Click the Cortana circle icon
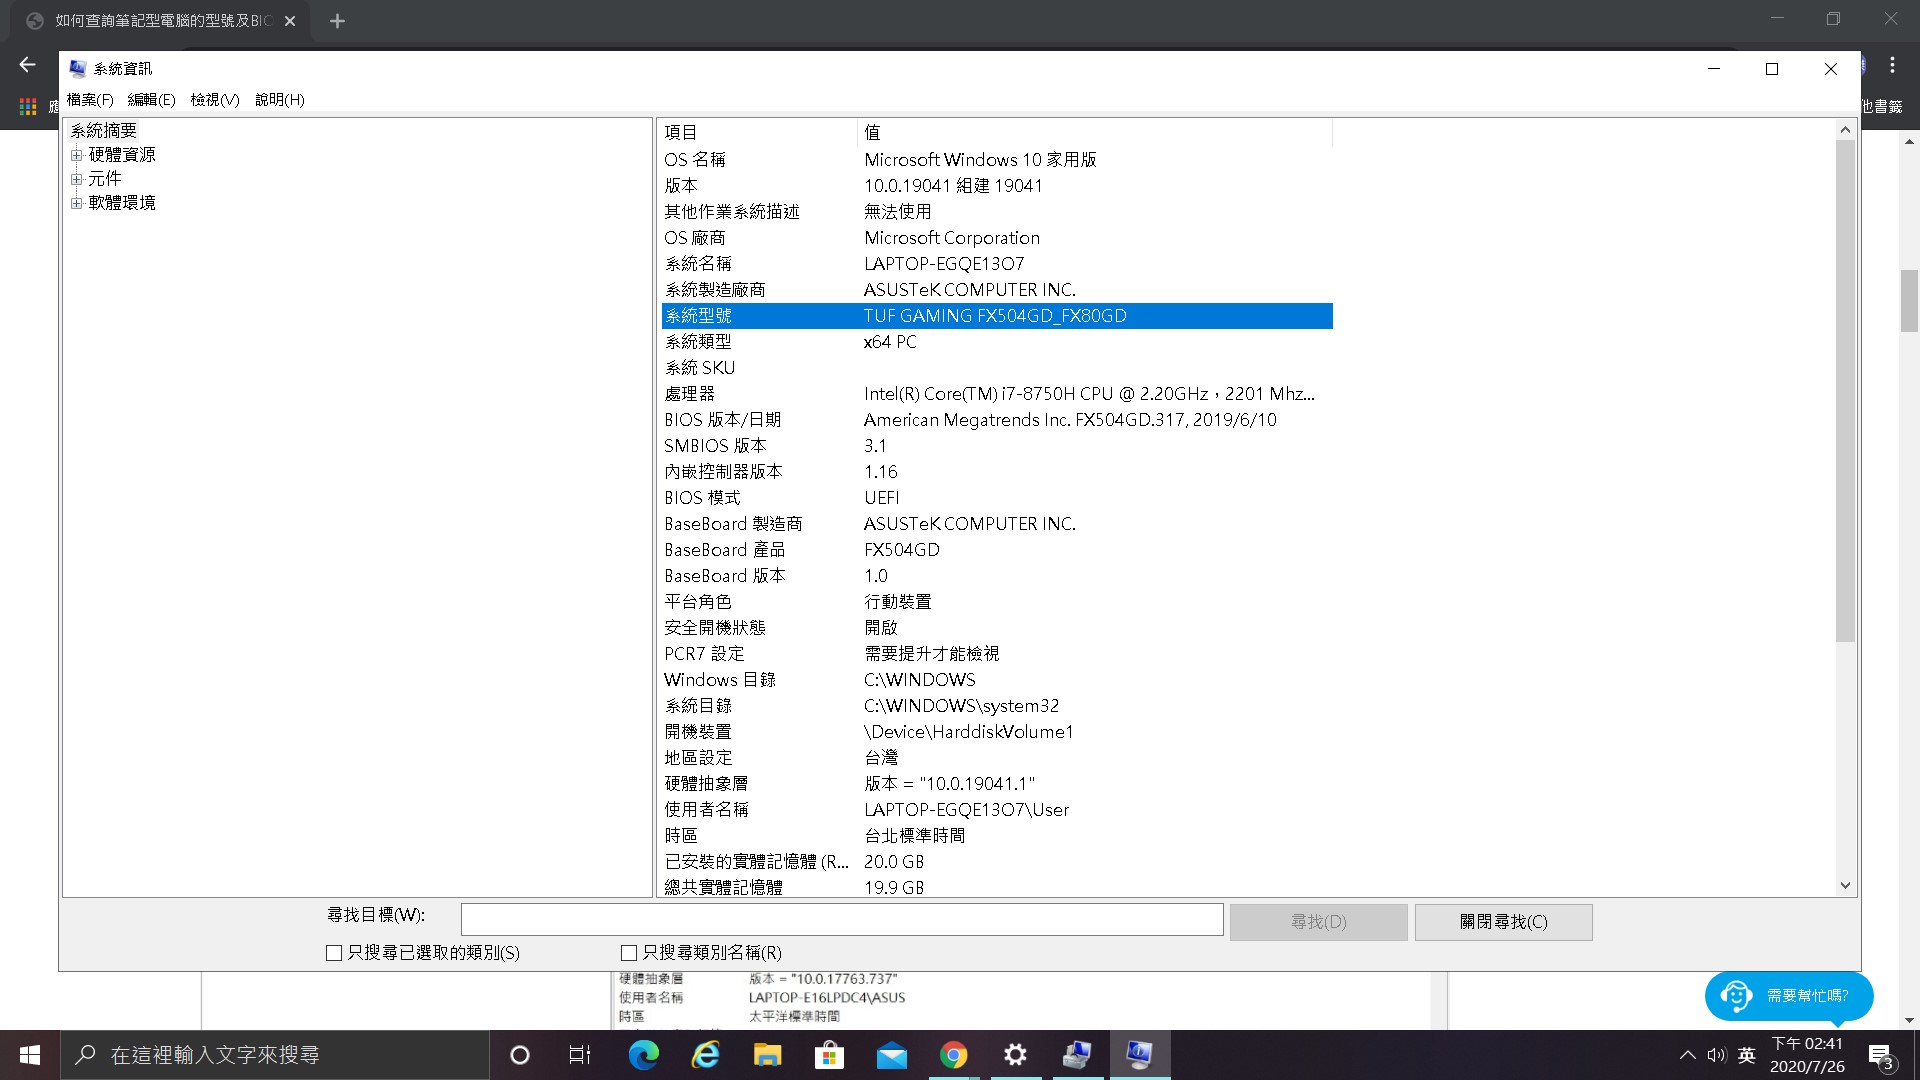This screenshot has width=1920, height=1080. coord(519,1055)
